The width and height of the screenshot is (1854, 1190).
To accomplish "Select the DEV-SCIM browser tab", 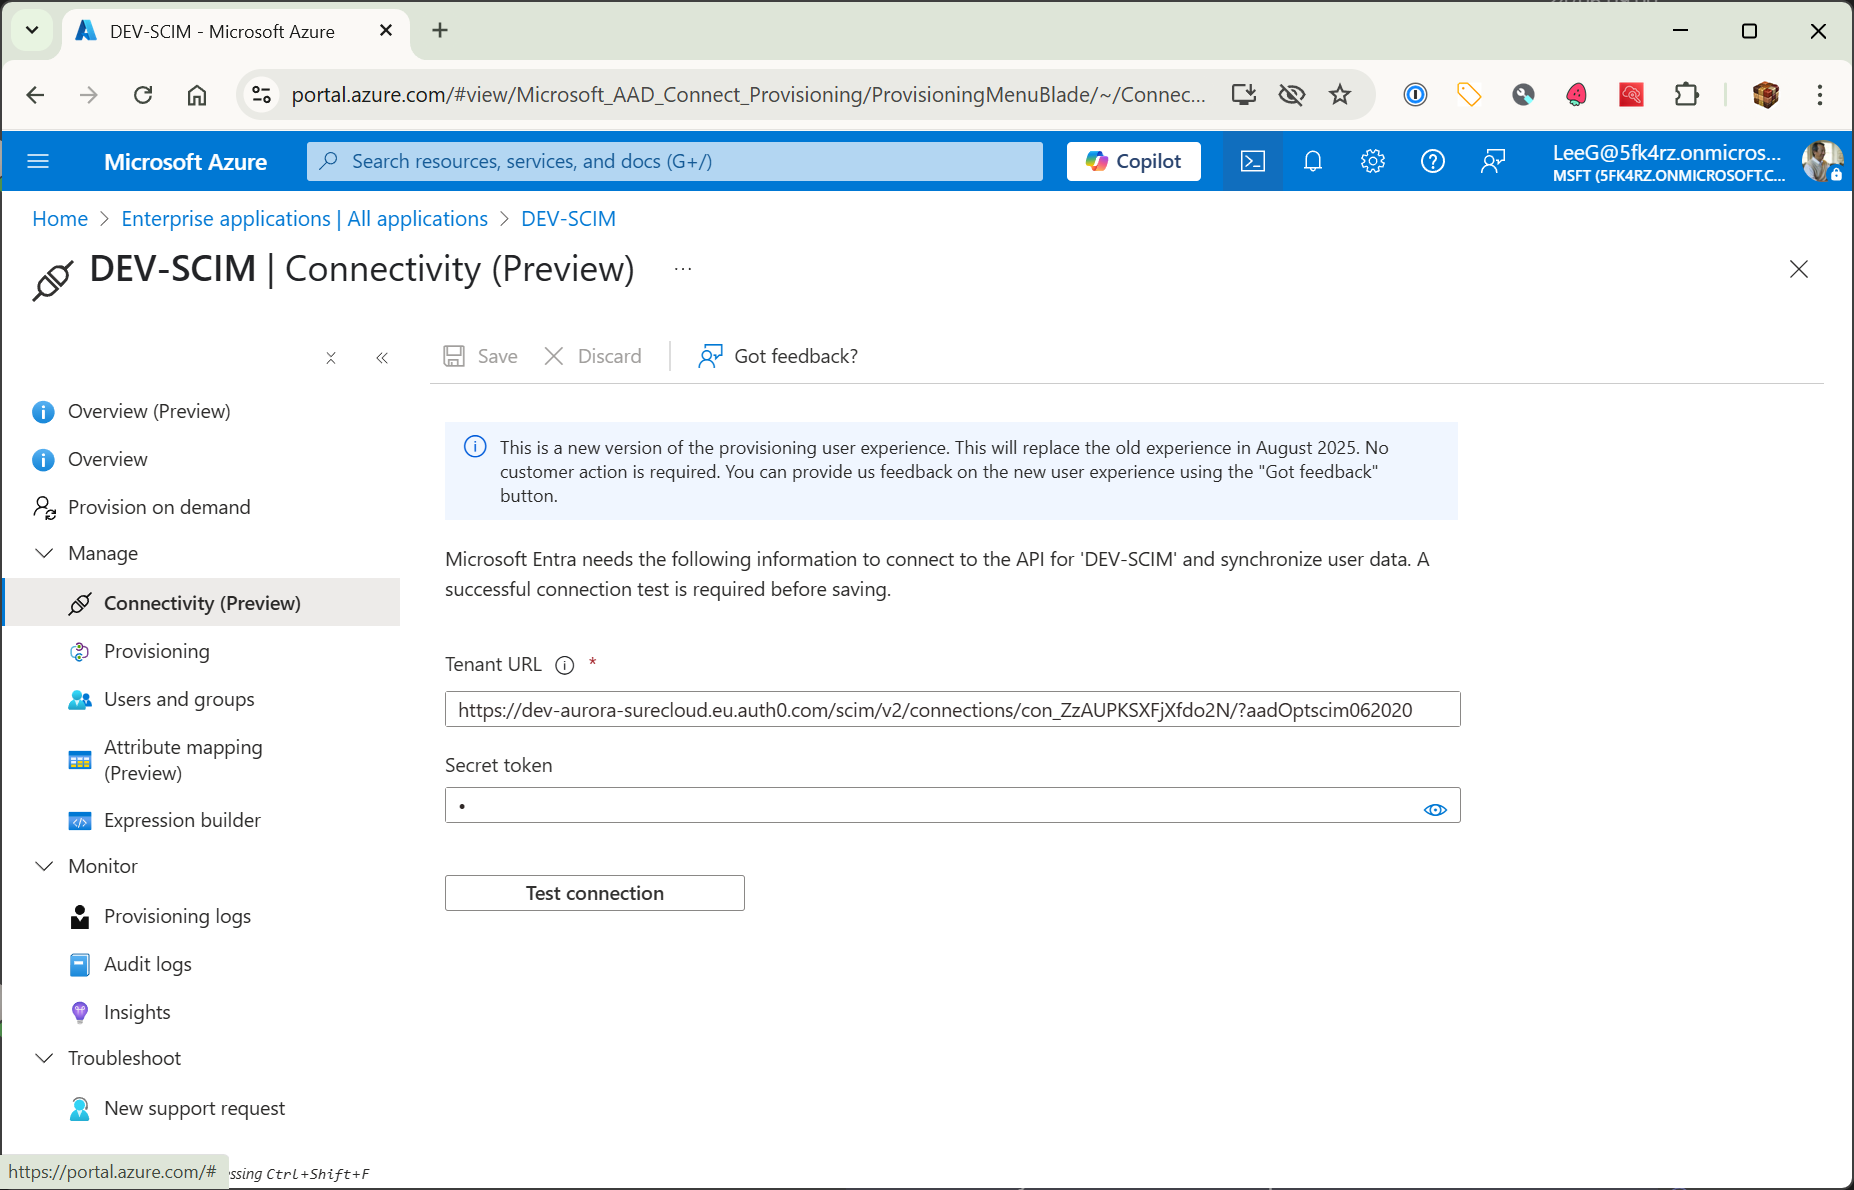I will pyautogui.click(x=222, y=31).
